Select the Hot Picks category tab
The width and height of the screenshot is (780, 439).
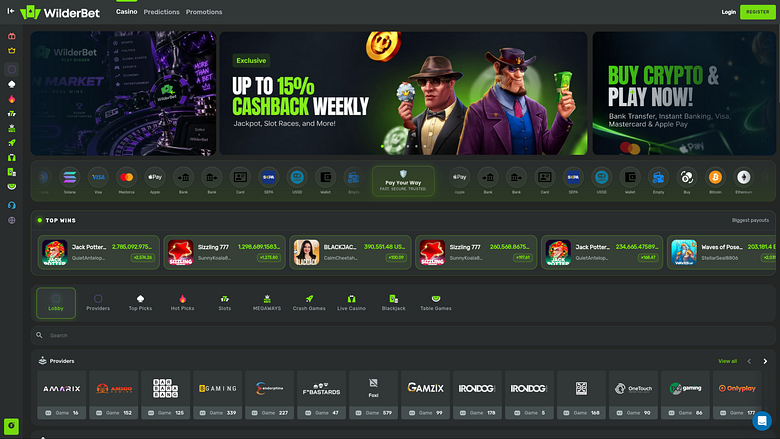(183, 303)
